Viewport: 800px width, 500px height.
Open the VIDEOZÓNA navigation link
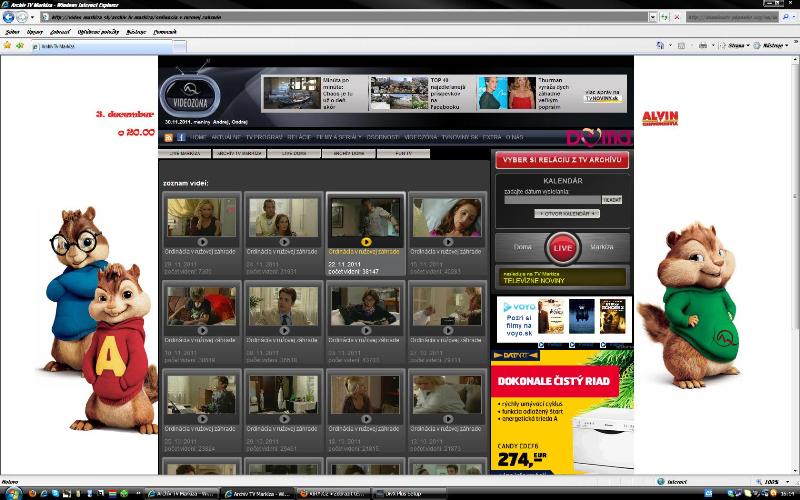click(x=420, y=137)
